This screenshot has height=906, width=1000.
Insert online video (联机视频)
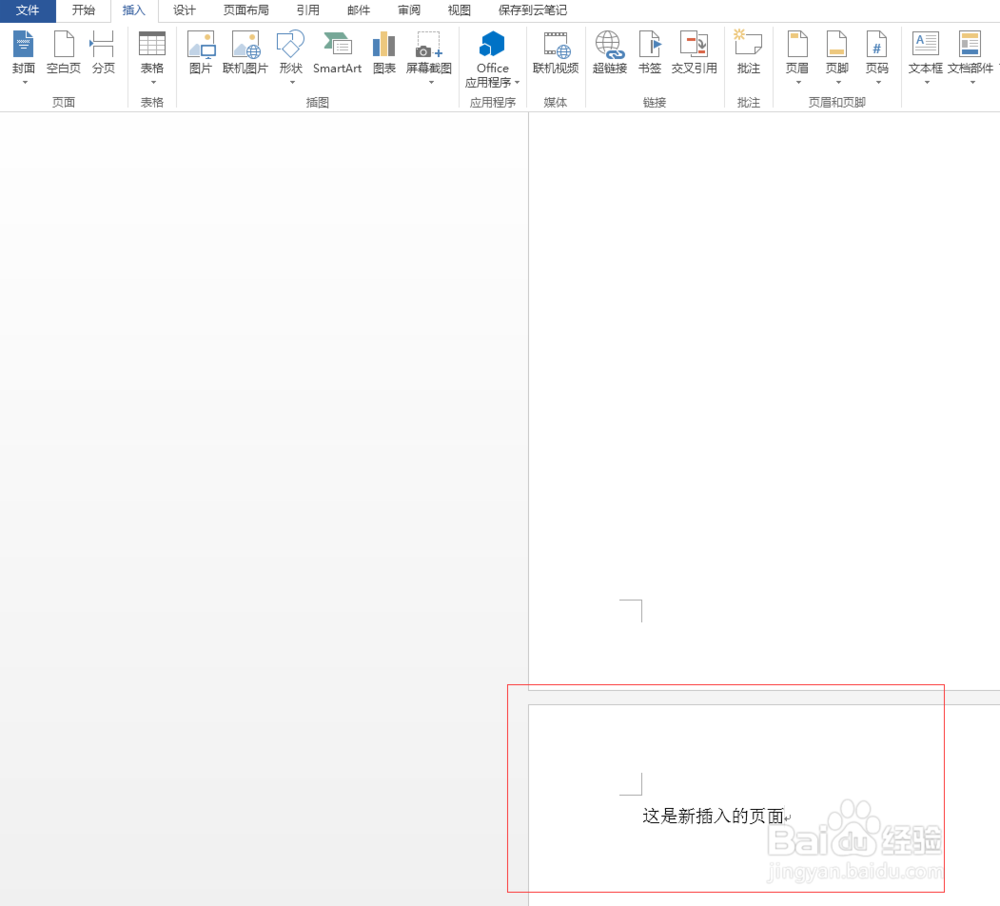click(x=555, y=53)
